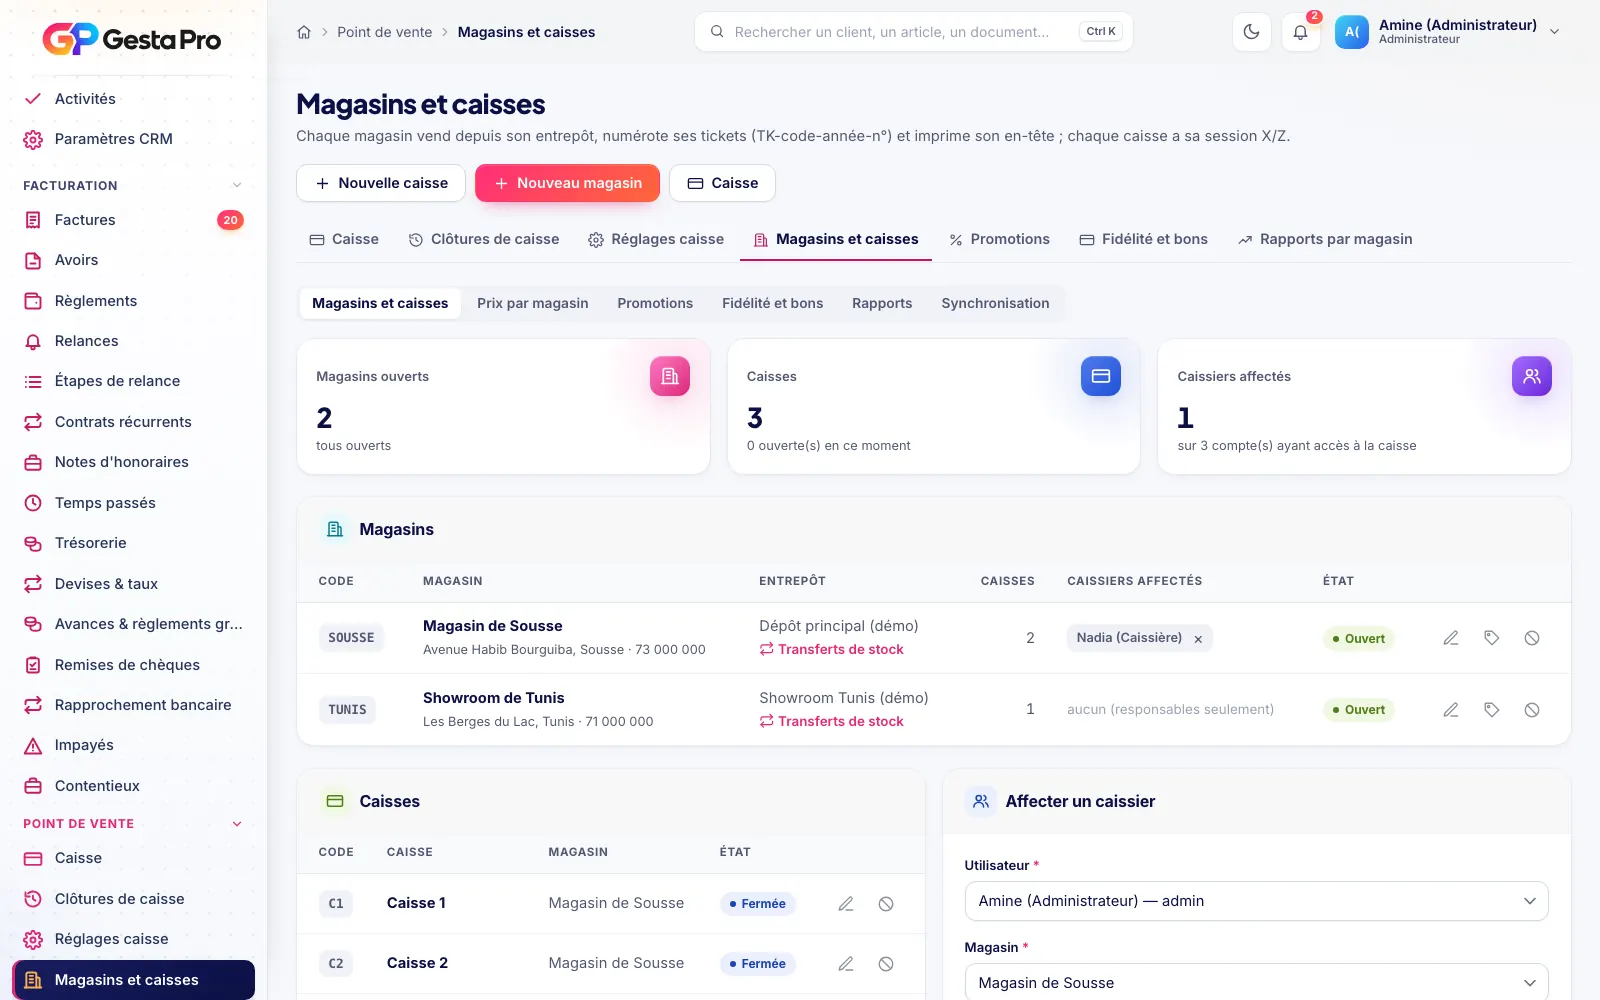Select the Prix par magasin subtab
Viewport: 1600px width, 1000px height.
[x=533, y=303]
